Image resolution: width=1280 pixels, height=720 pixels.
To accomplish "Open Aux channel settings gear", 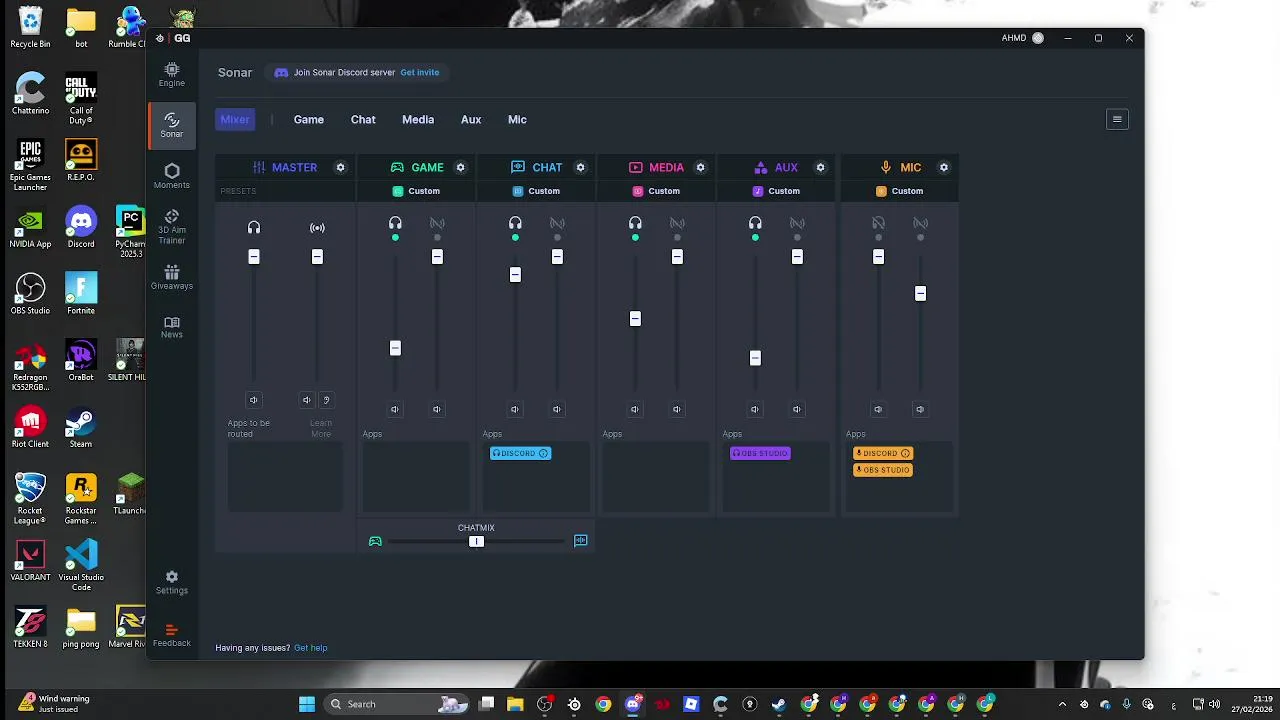I will coord(820,167).
